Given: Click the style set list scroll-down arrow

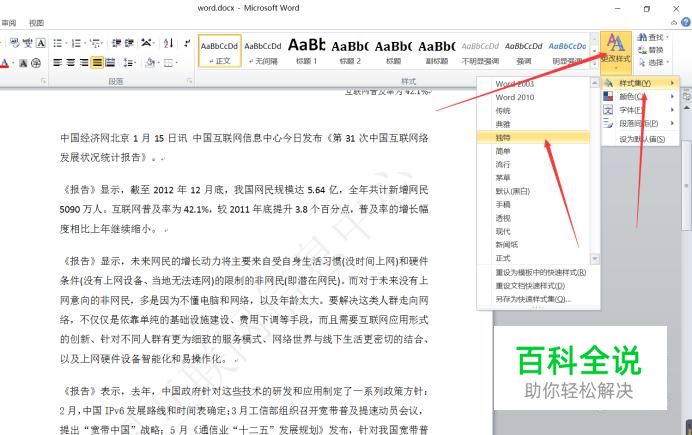Looking at the screenshot, I should [594, 259].
